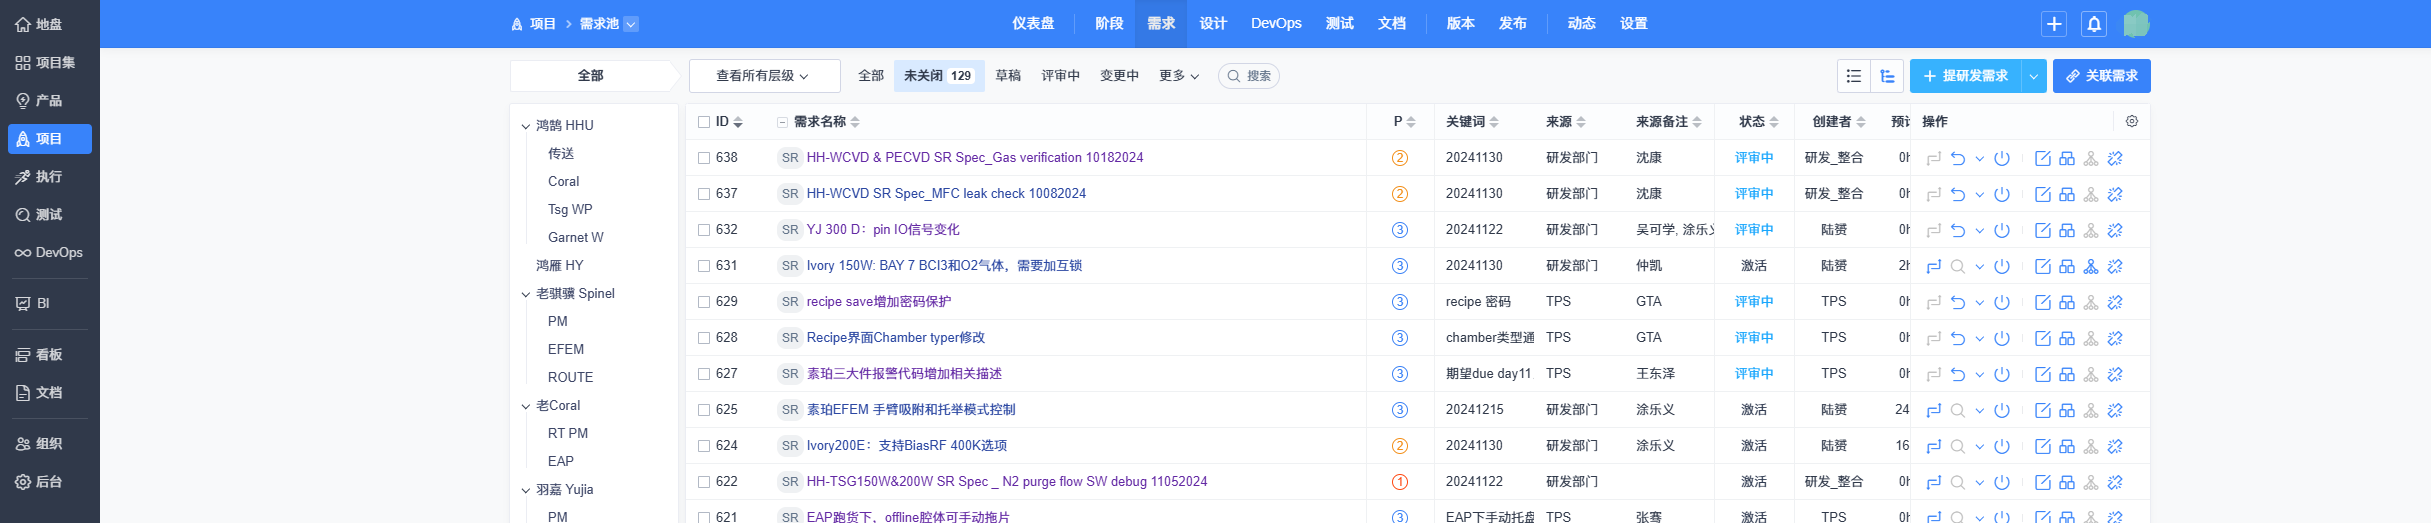This screenshot has width=2431, height=523.
Task: Select the 评审中 filter tab
Action: point(1060,76)
